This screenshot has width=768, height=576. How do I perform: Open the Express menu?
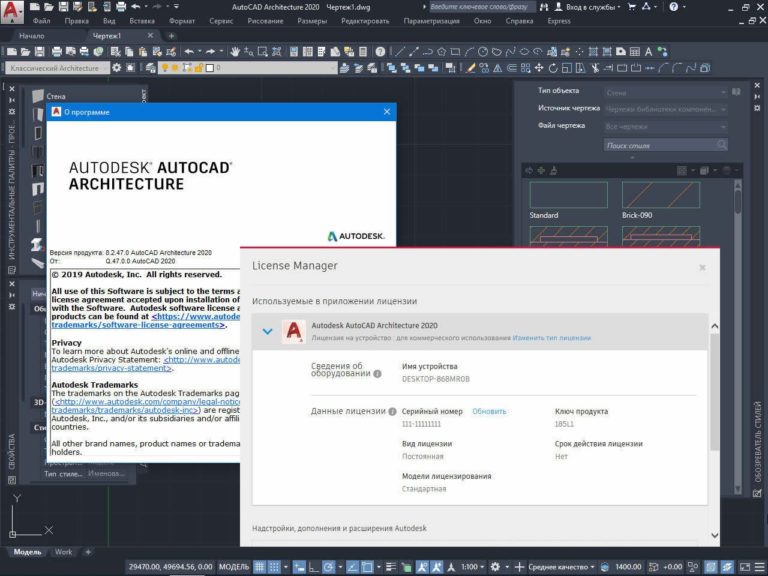click(559, 21)
